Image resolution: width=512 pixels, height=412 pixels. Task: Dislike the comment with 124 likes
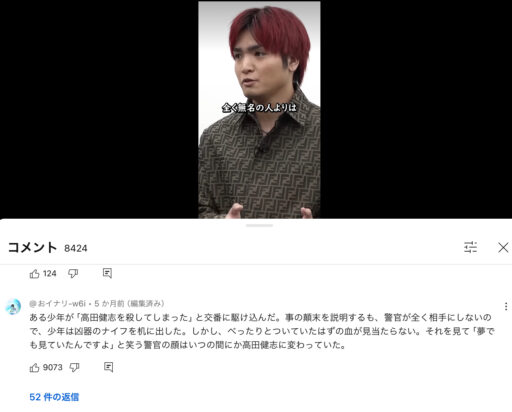[73, 274]
